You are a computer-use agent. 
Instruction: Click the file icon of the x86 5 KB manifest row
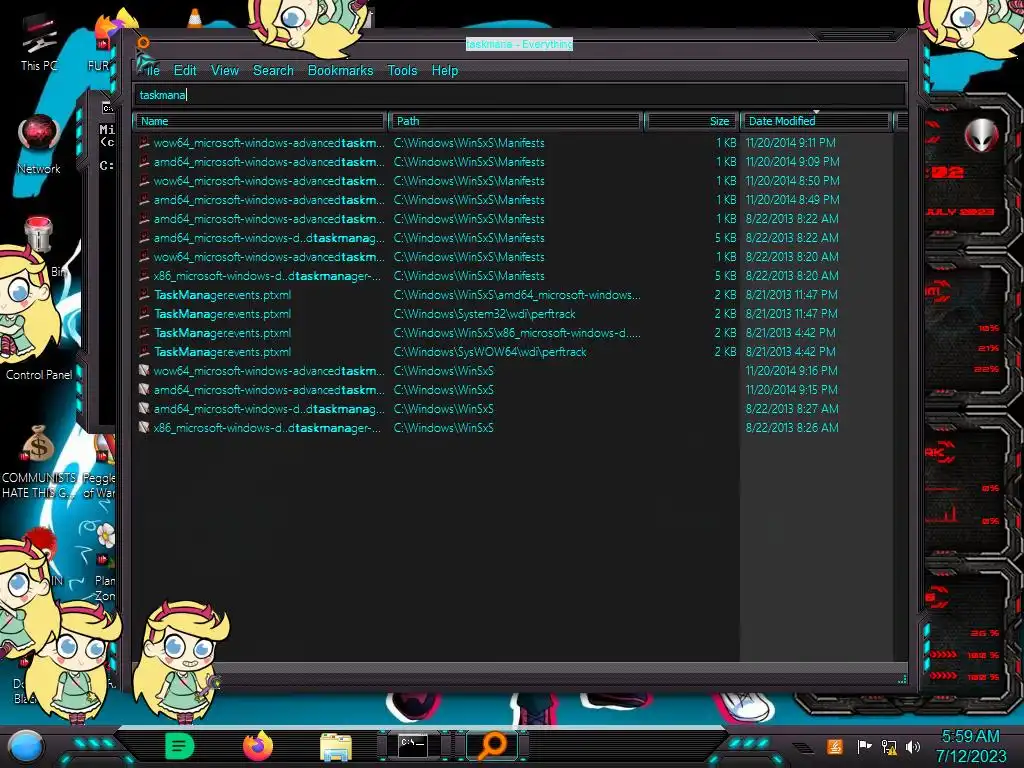pos(144,276)
